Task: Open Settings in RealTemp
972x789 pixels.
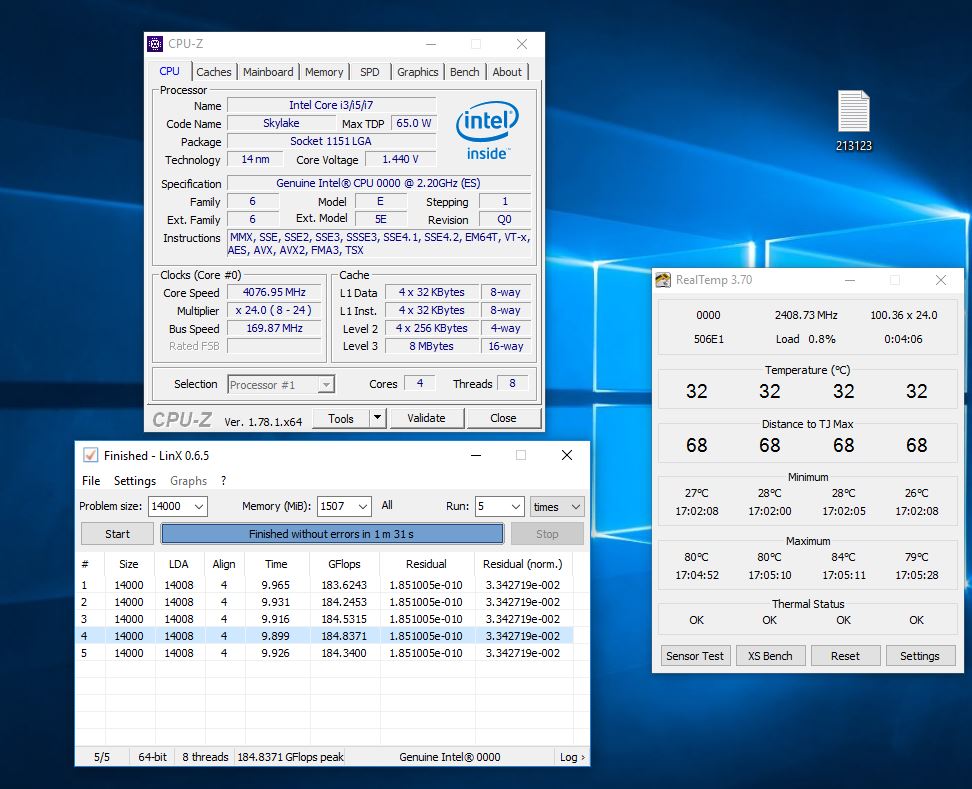Action: point(919,656)
